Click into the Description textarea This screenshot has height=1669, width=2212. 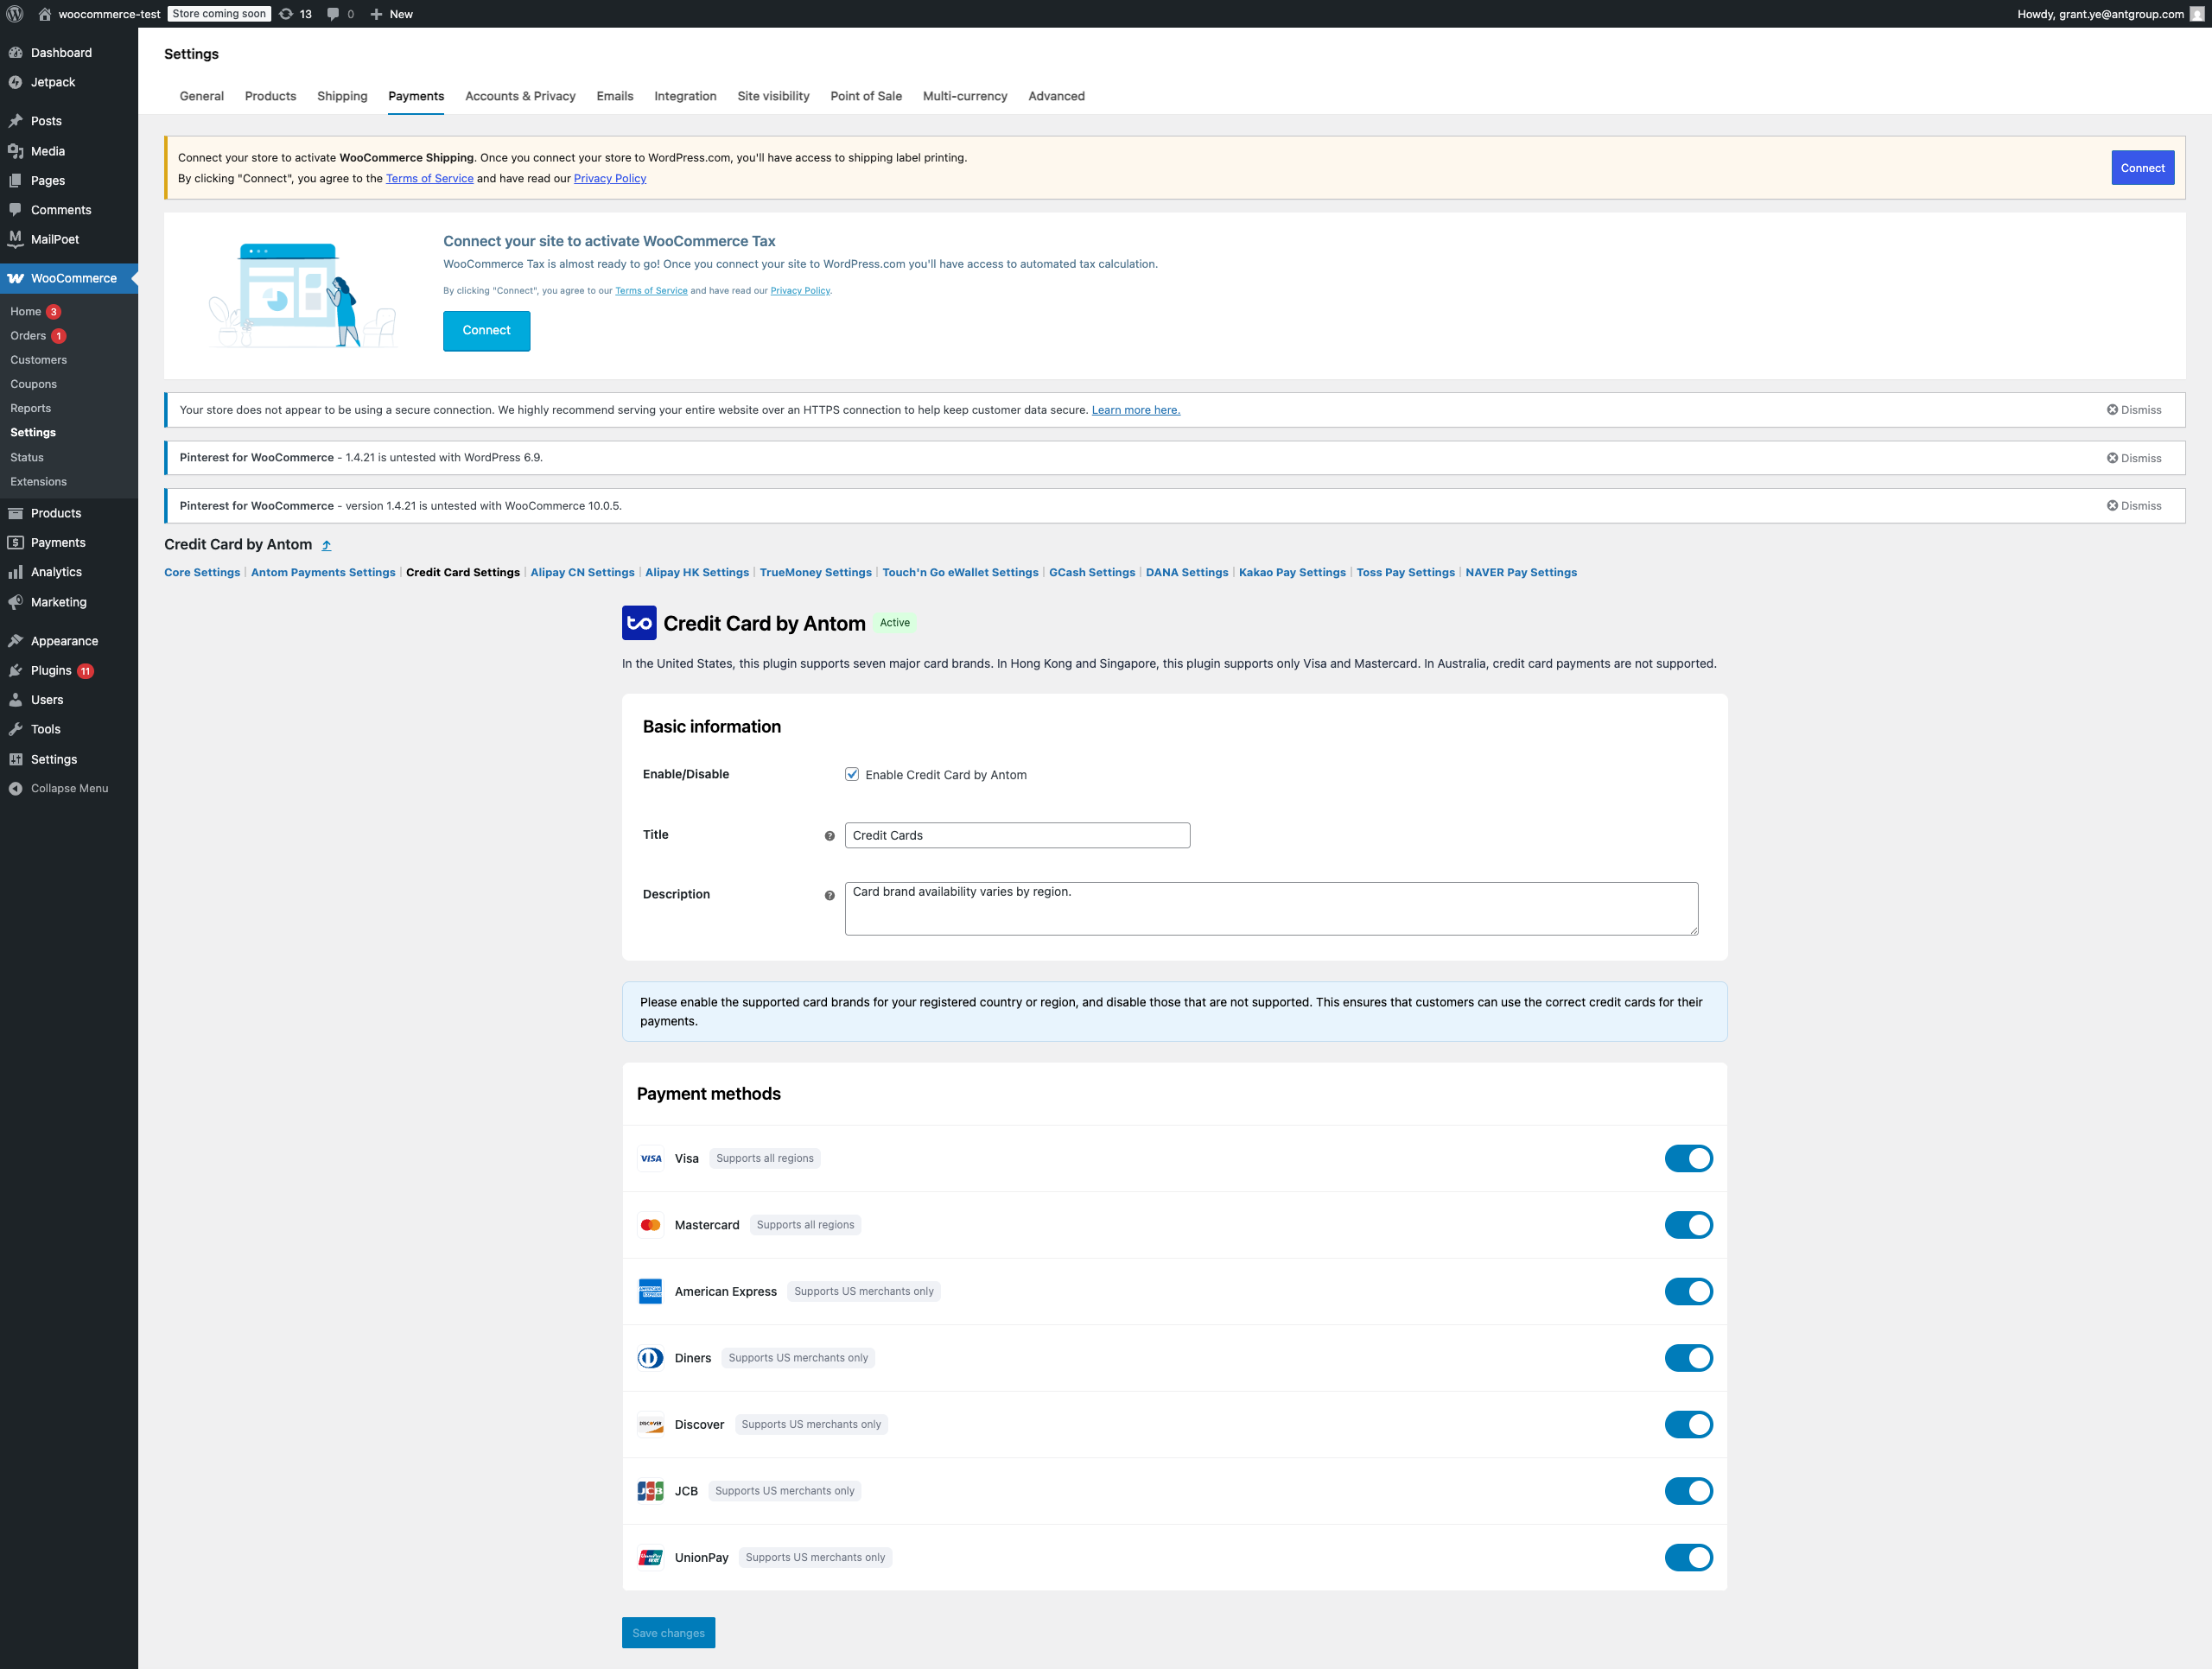(1271, 909)
